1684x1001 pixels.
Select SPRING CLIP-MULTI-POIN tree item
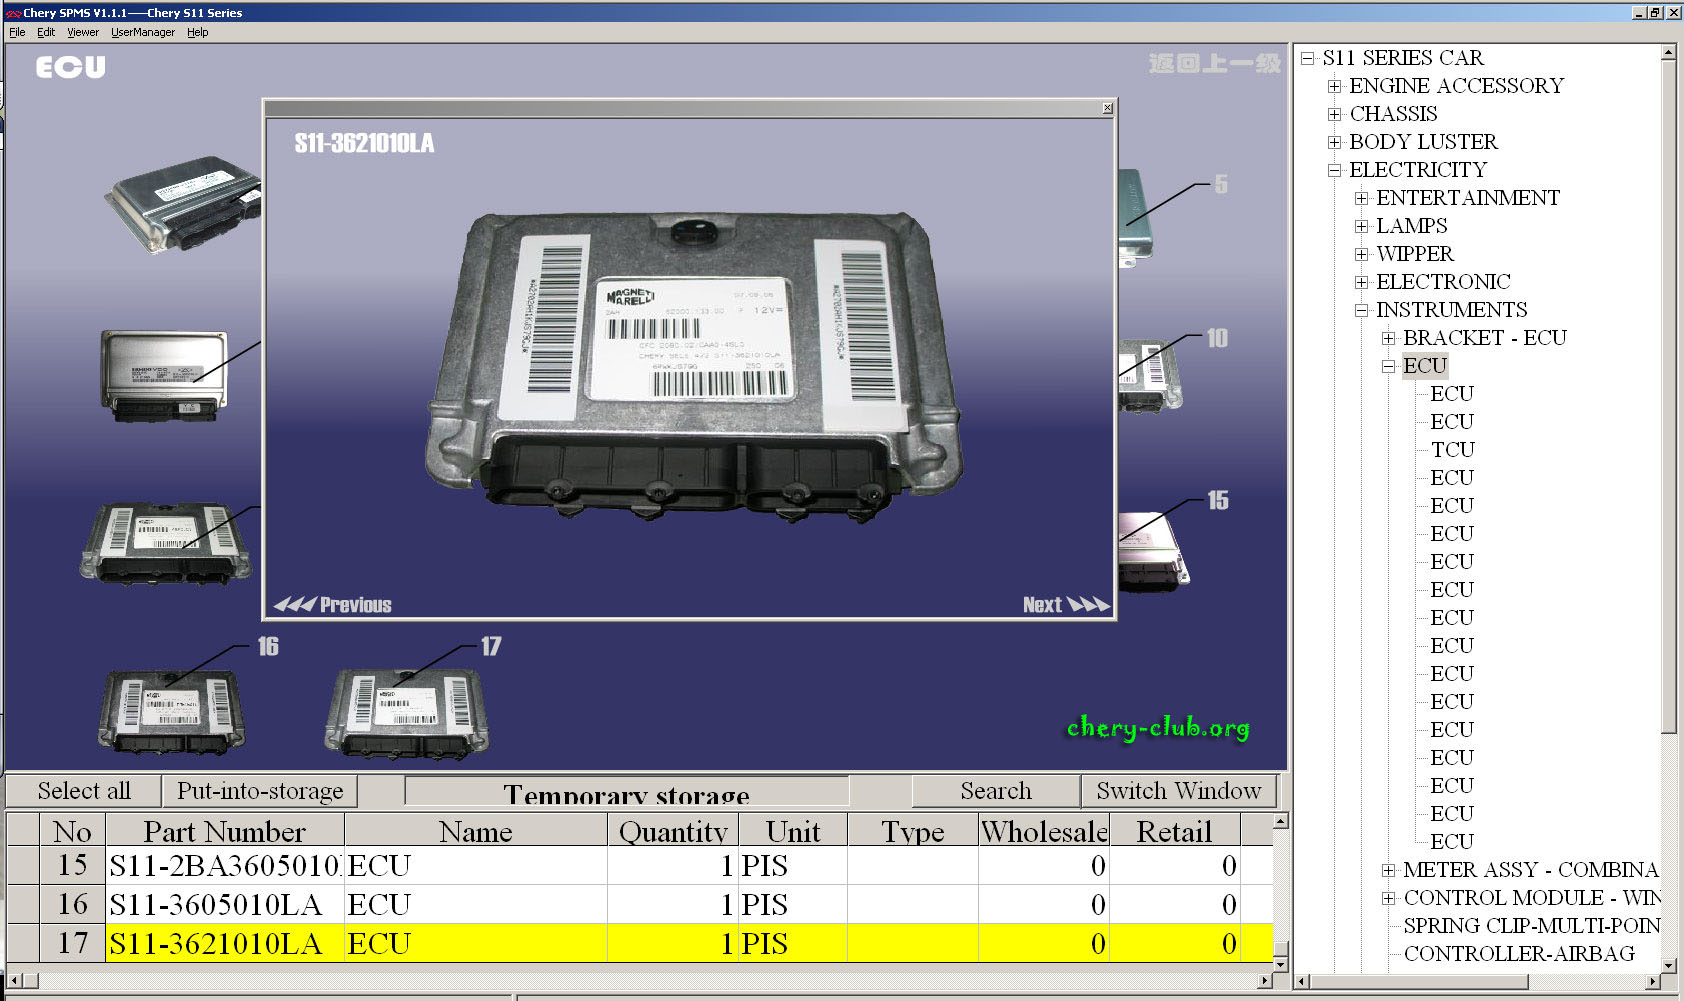coord(1531,926)
